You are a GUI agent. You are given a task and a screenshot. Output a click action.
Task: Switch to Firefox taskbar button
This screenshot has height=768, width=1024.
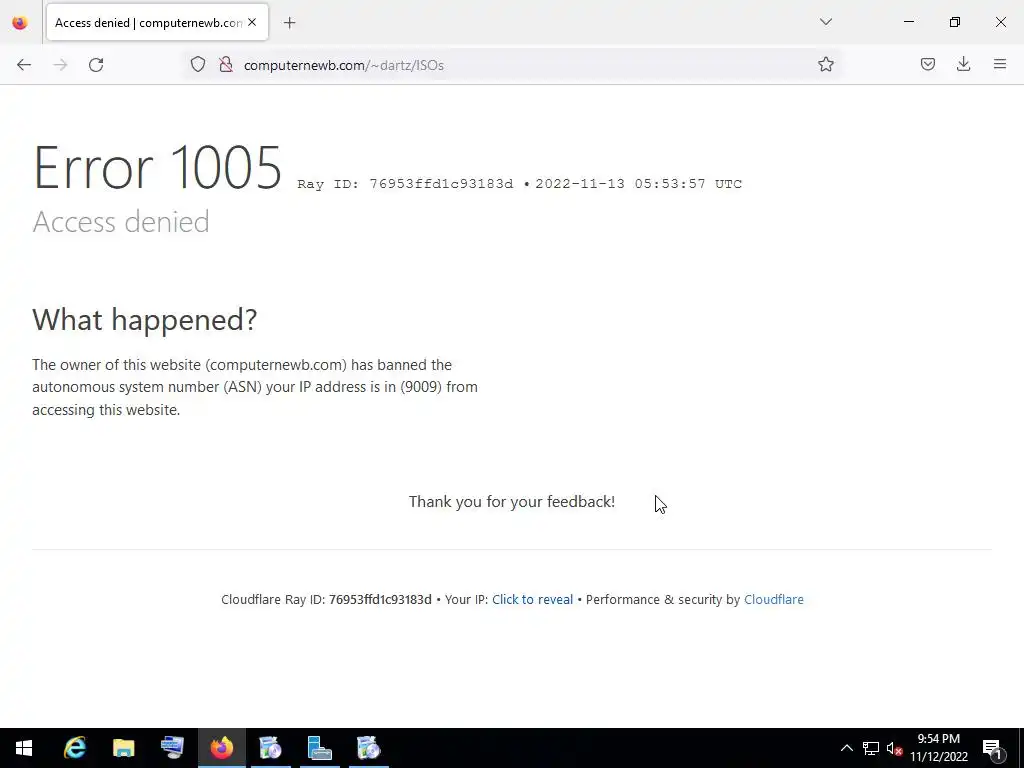pyautogui.click(x=221, y=748)
